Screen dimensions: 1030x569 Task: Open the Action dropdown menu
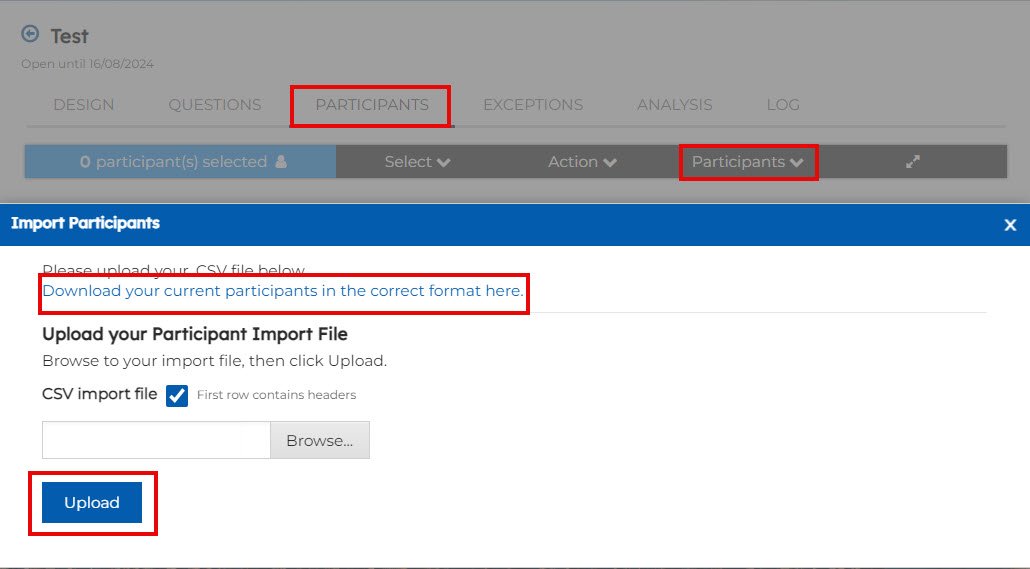(582, 162)
